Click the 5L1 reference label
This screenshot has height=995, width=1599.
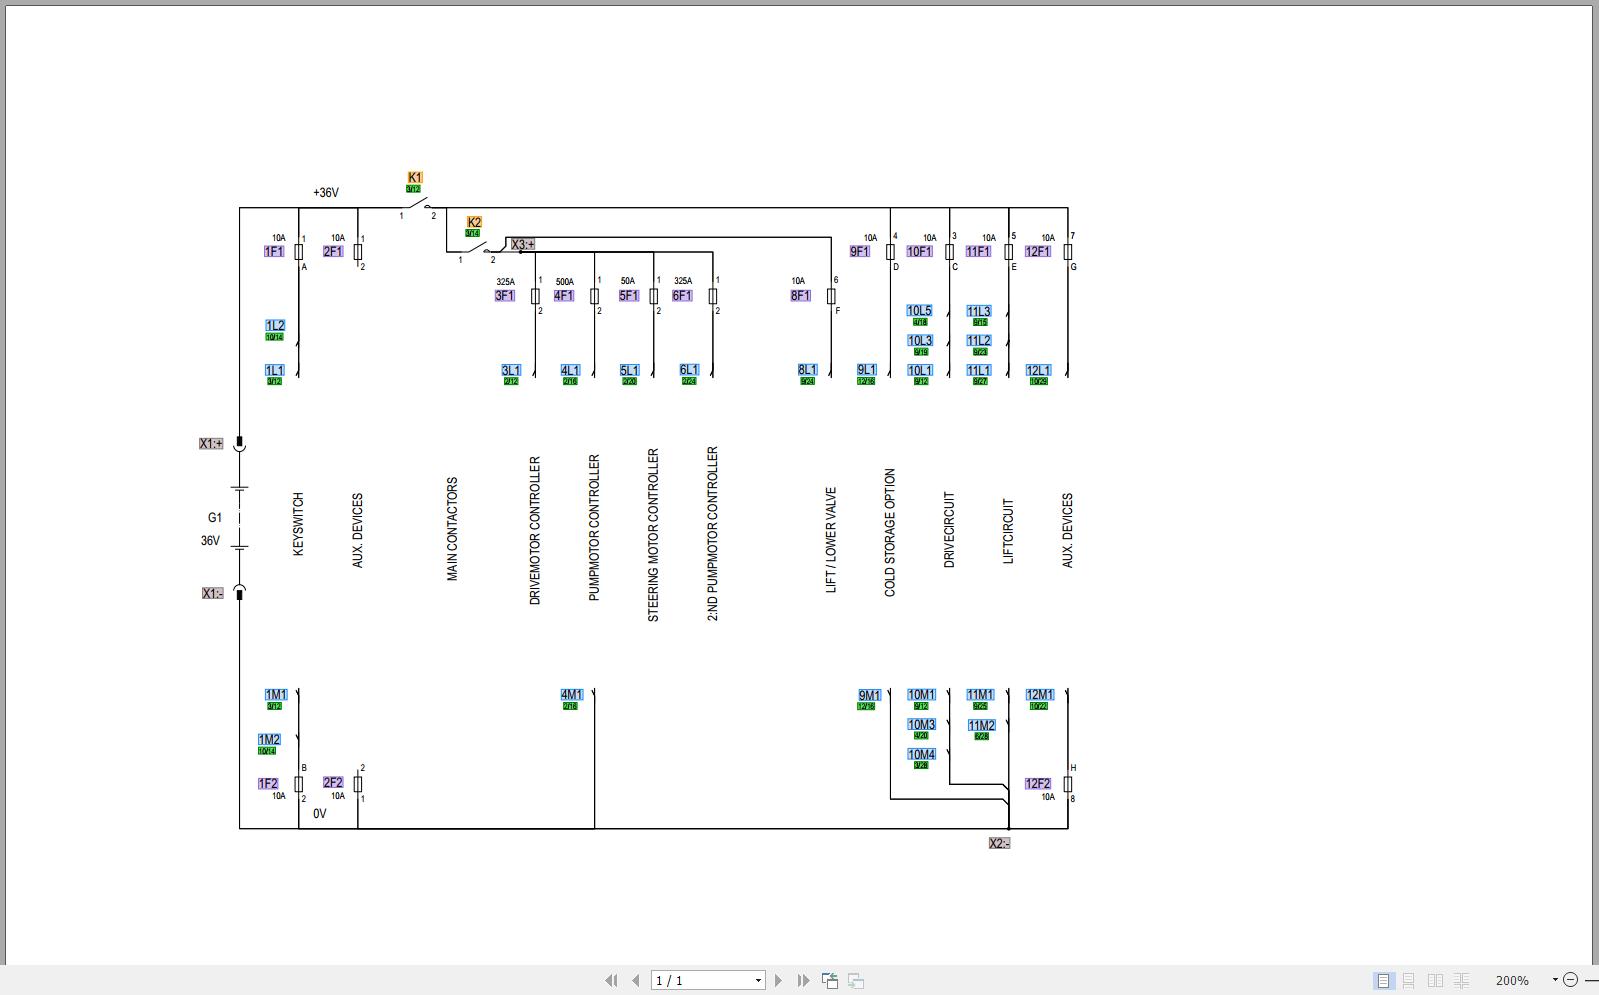click(x=629, y=371)
